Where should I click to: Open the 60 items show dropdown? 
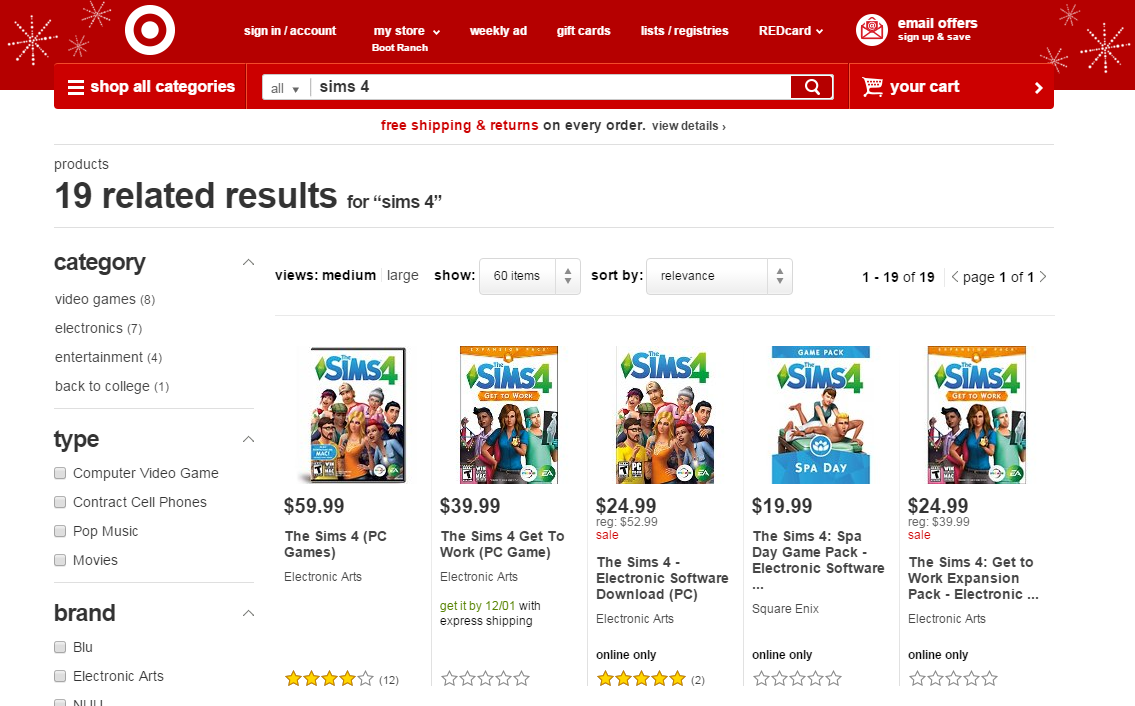coord(530,276)
